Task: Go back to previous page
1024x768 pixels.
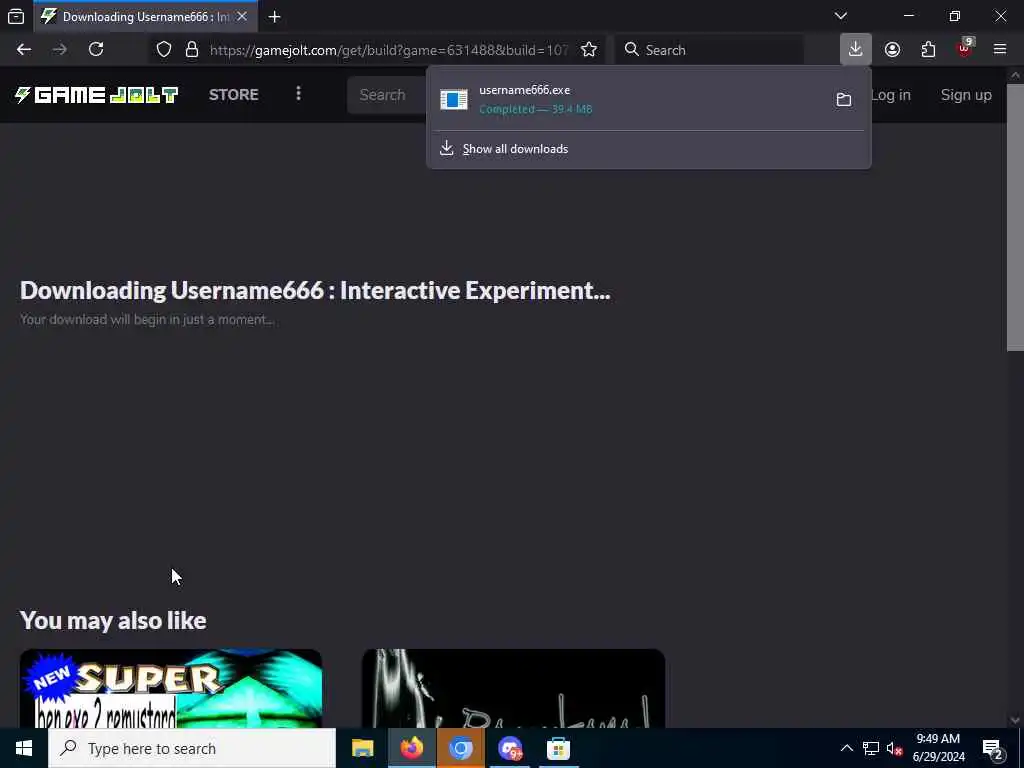Action: tap(24, 50)
